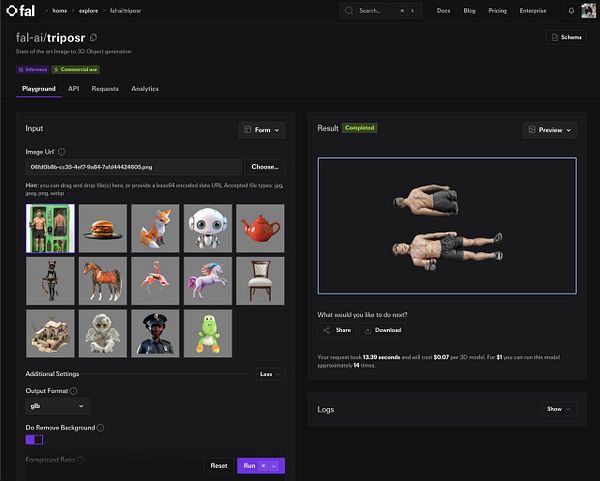
Task: Select the horse sample image
Action: pos(103,281)
